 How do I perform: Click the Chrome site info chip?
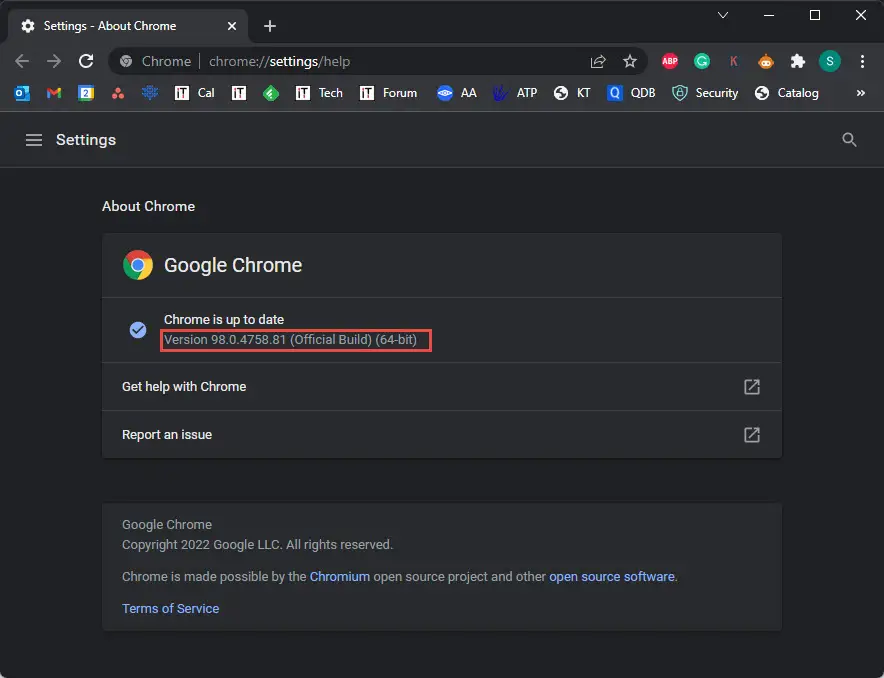(156, 61)
